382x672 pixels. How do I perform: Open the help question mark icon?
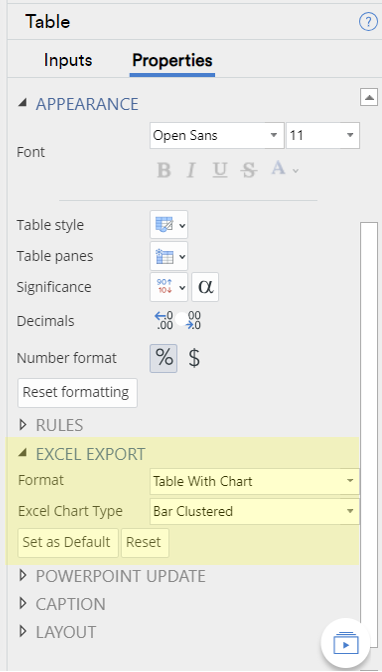[368, 21]
